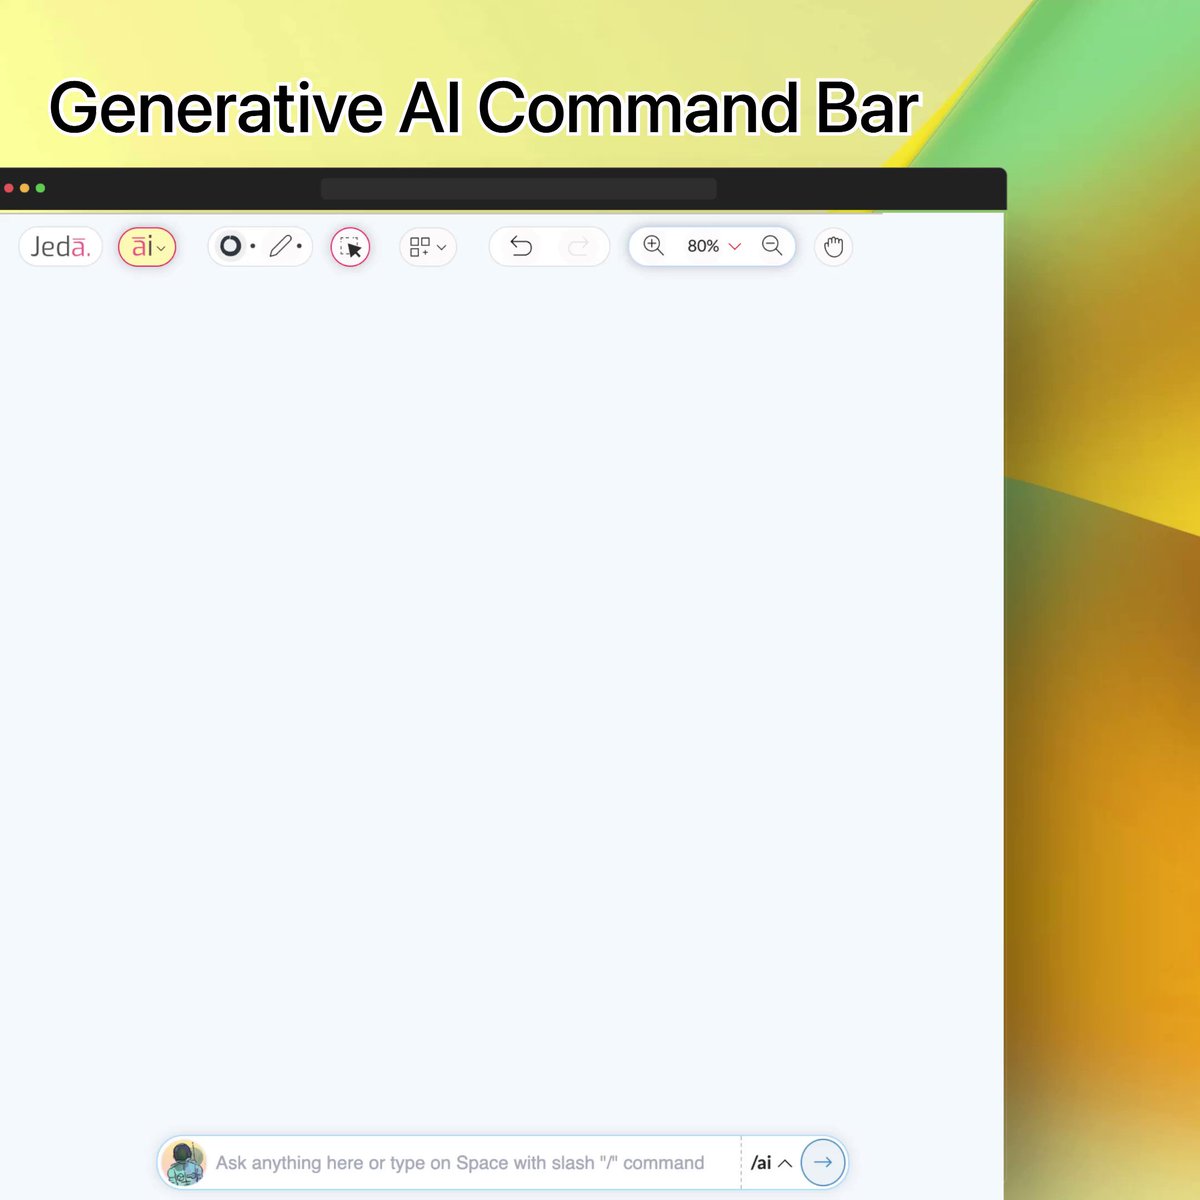Expand the shape tool options via its dot
The height and width of the screenshot is (1200, 1200).
(x=253, y=246)
